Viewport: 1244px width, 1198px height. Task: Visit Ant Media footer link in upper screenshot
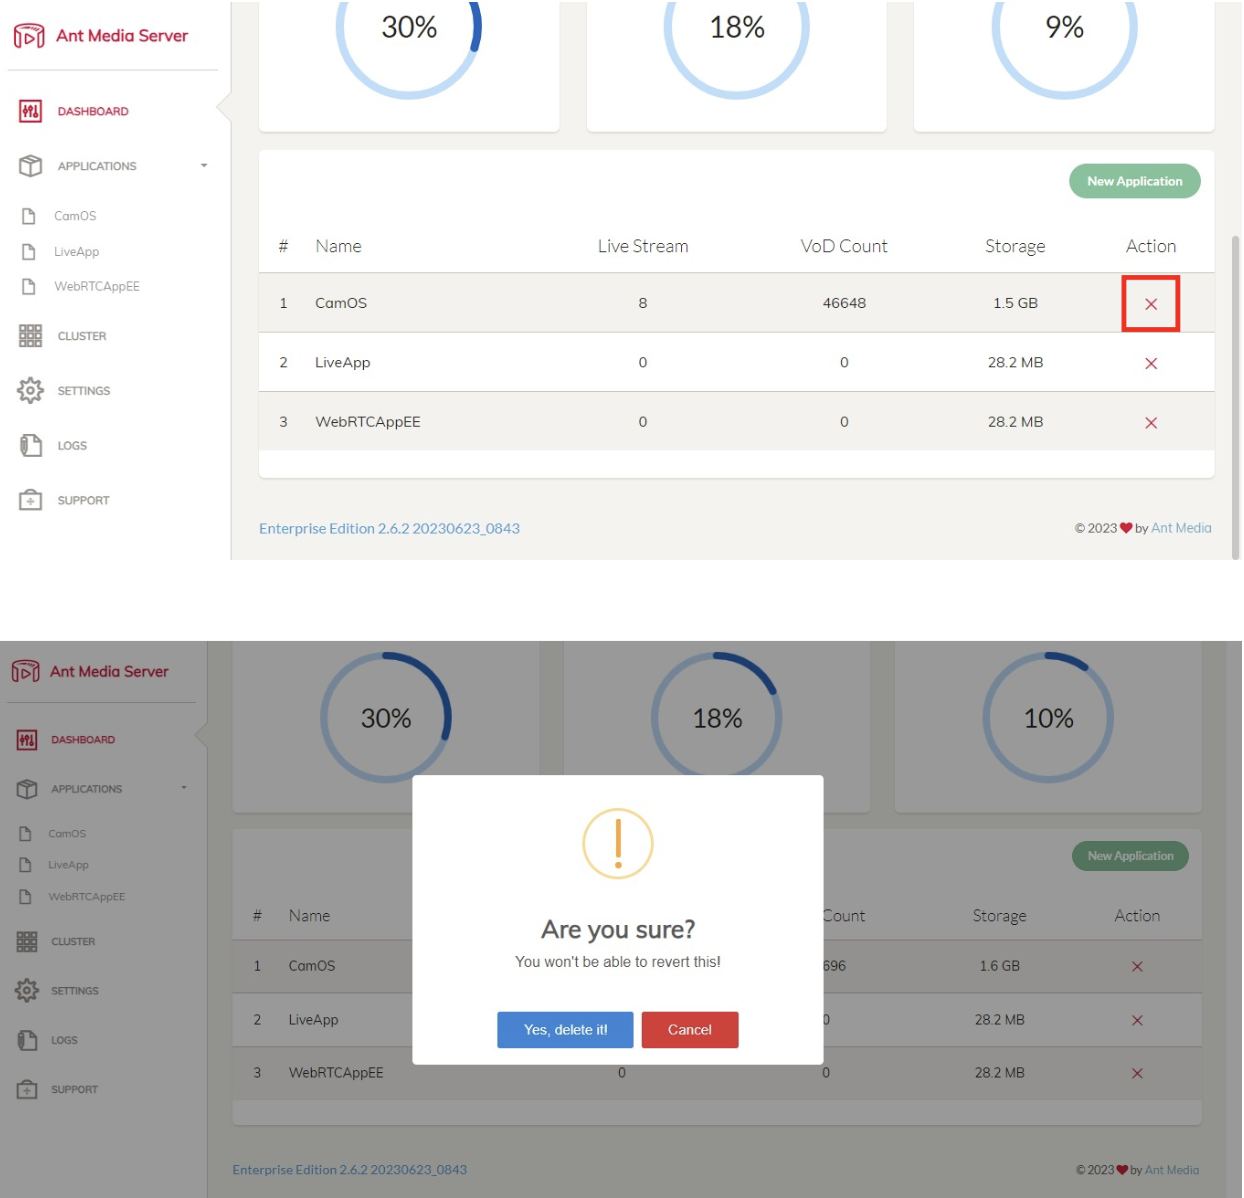(1181, 528)
